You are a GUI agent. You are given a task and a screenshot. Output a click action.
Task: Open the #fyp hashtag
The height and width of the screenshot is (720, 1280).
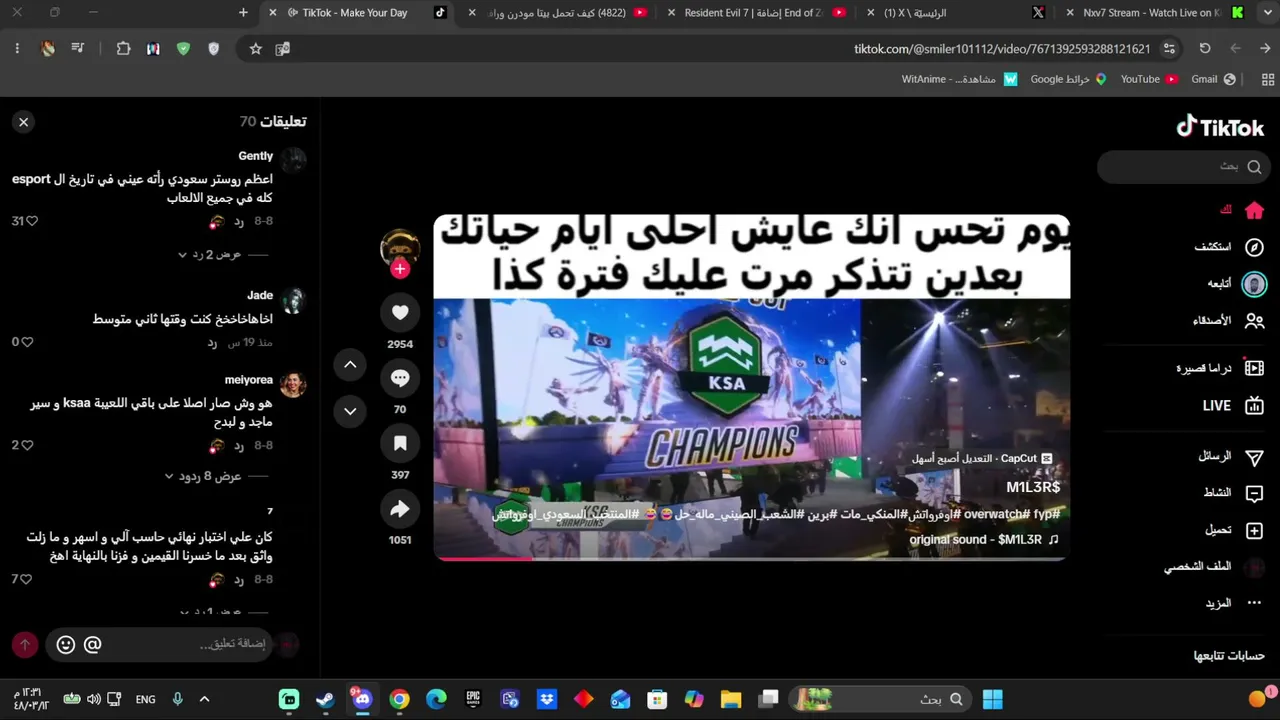1047,514
